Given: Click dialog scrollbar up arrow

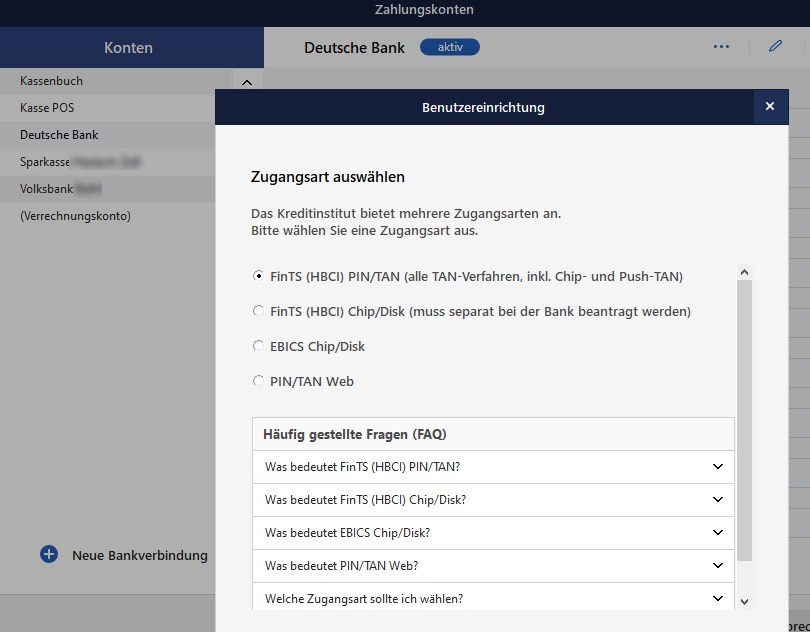Looking at the screenshot, I should (x=744, y=272).
